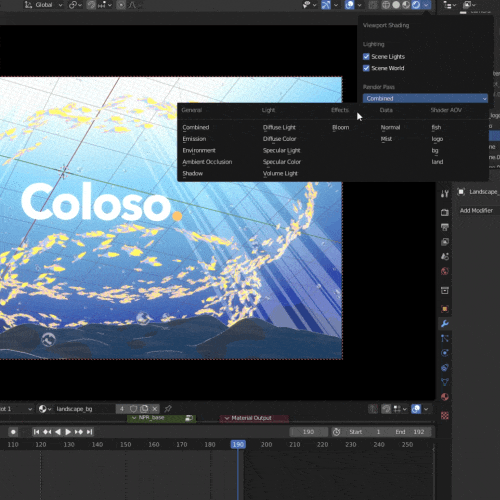Uncheck the Scene World option

[366, 68]
